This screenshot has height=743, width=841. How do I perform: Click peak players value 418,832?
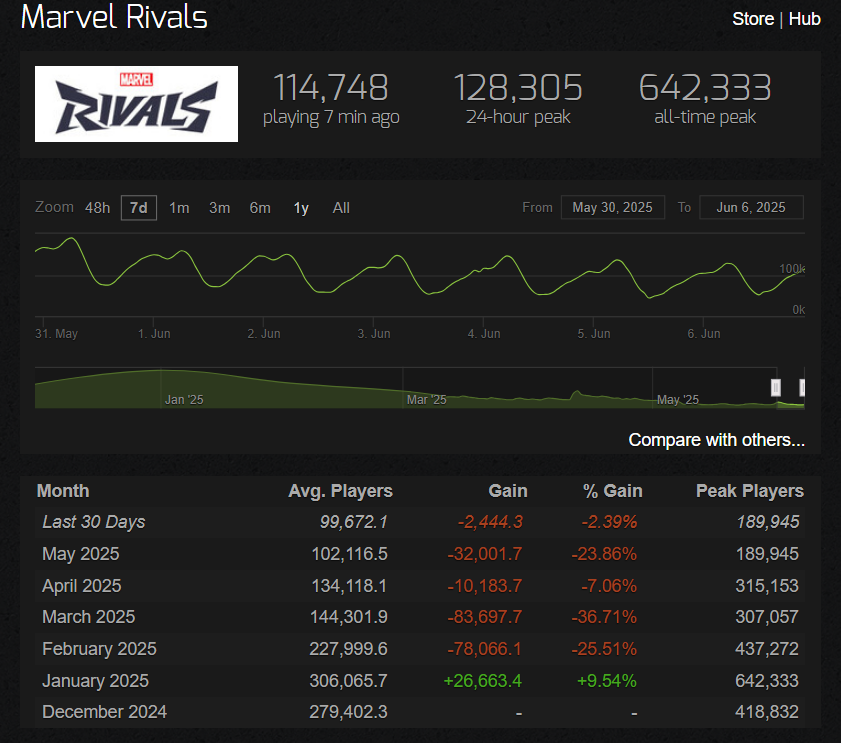[x=767, y=712]
